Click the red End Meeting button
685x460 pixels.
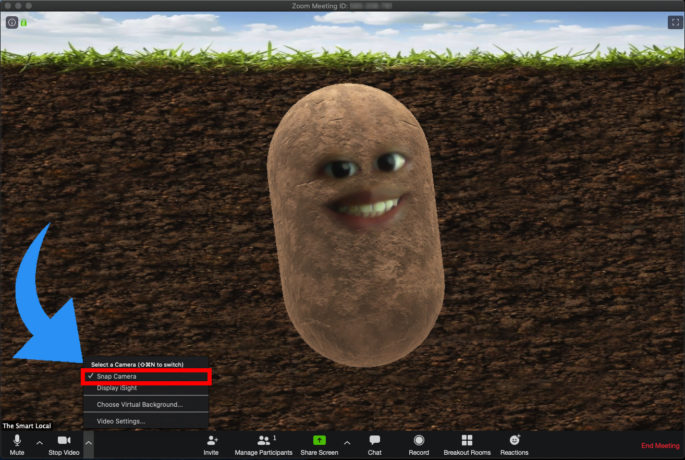[660, 445]
